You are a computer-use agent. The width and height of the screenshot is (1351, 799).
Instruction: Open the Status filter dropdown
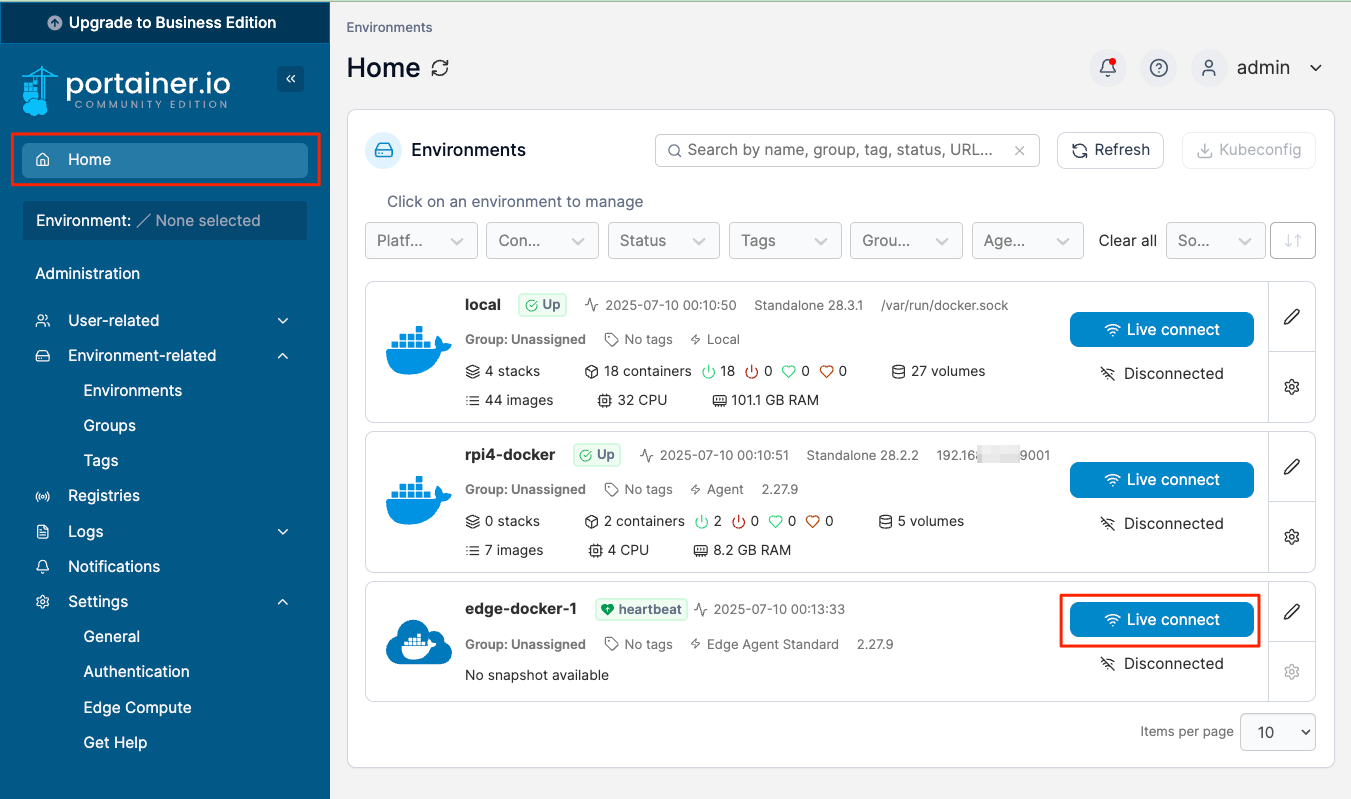point(664,241)
